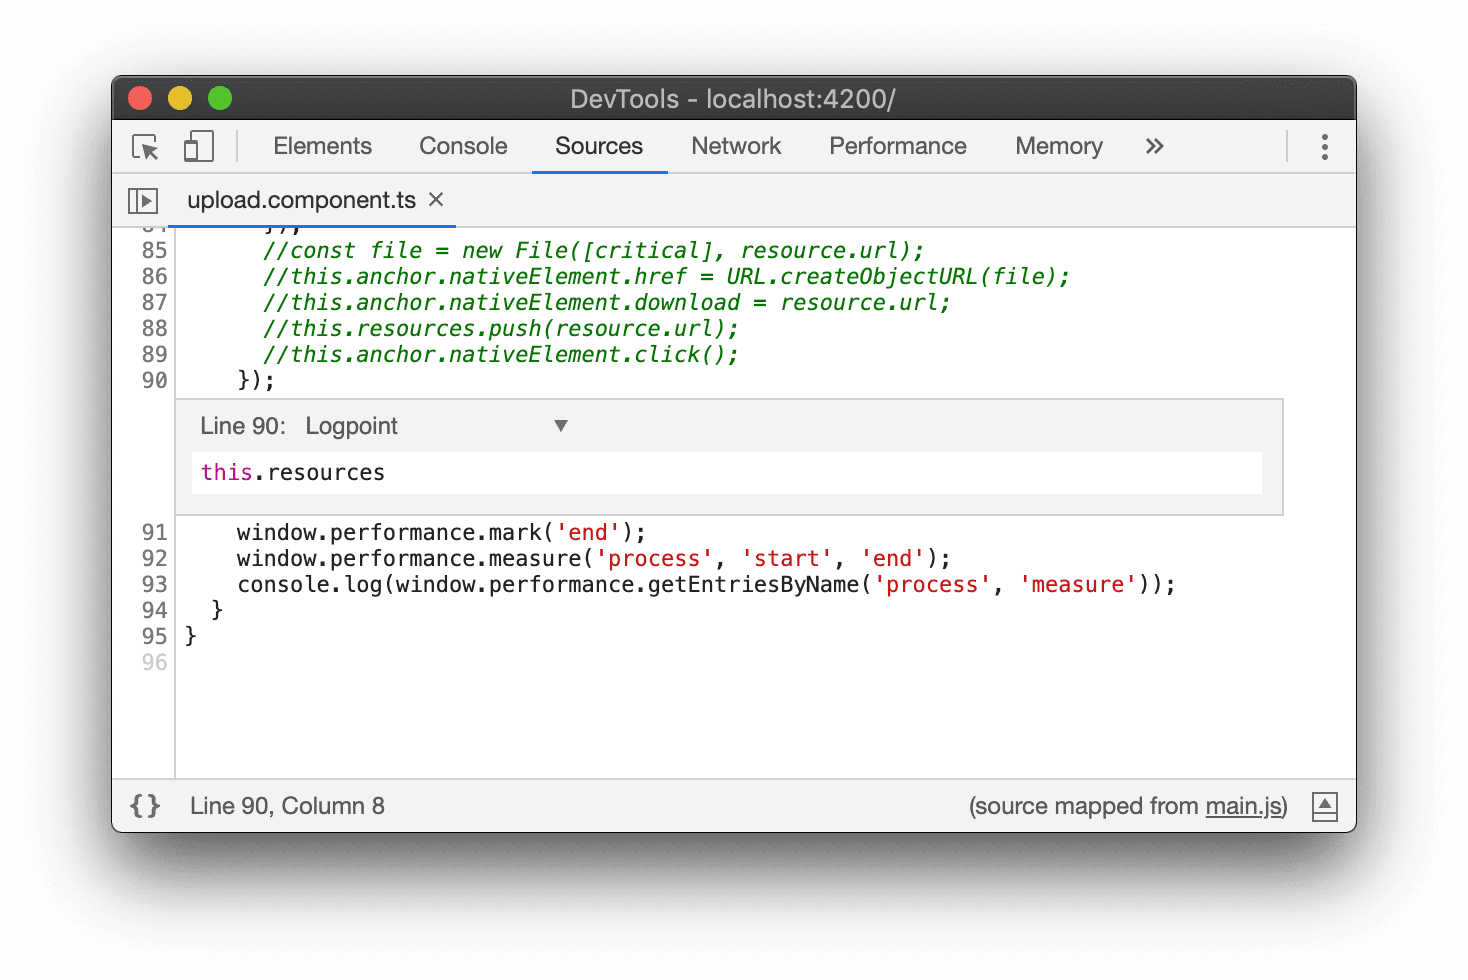Toggle a breakpoint at line 85
Image resolution: width=1468 pixels, height=980 pixels.
click(153, 250)
